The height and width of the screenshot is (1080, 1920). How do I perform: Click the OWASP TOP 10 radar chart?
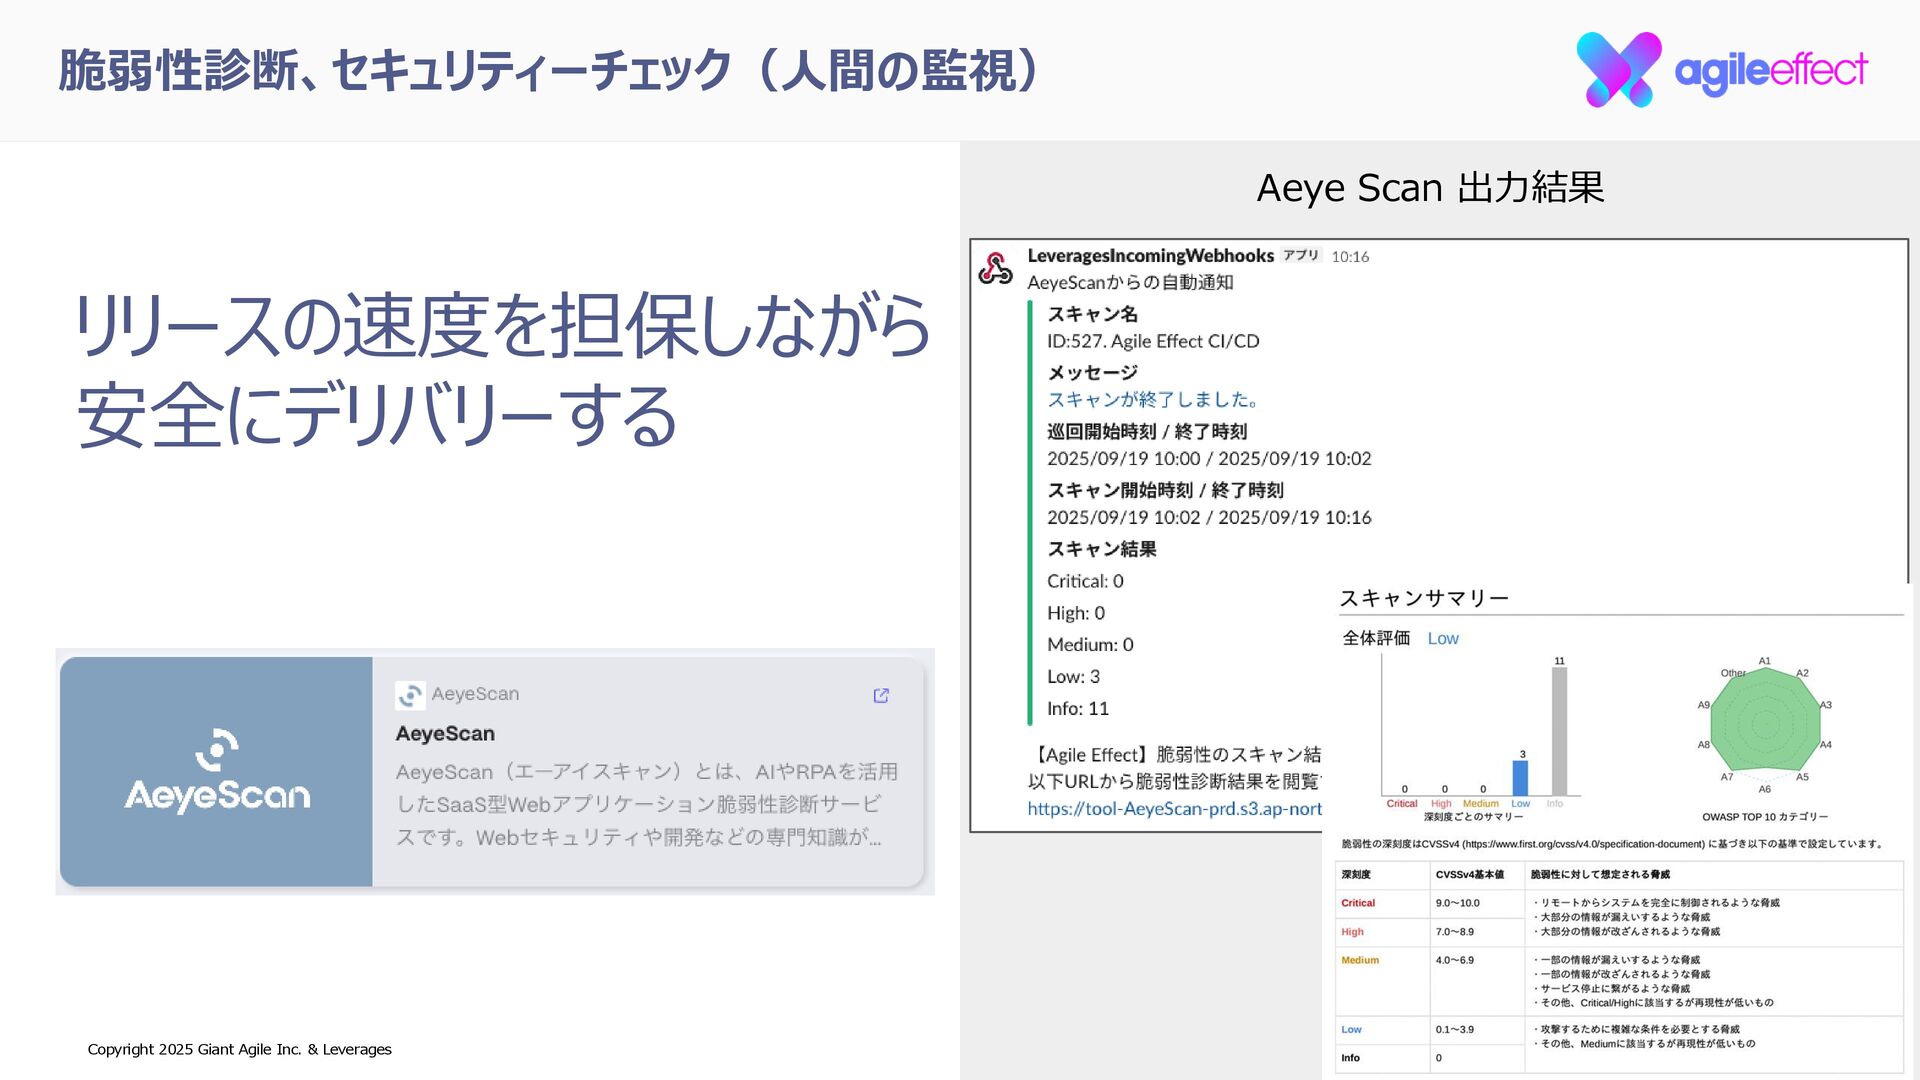(x=1764, y=724)
